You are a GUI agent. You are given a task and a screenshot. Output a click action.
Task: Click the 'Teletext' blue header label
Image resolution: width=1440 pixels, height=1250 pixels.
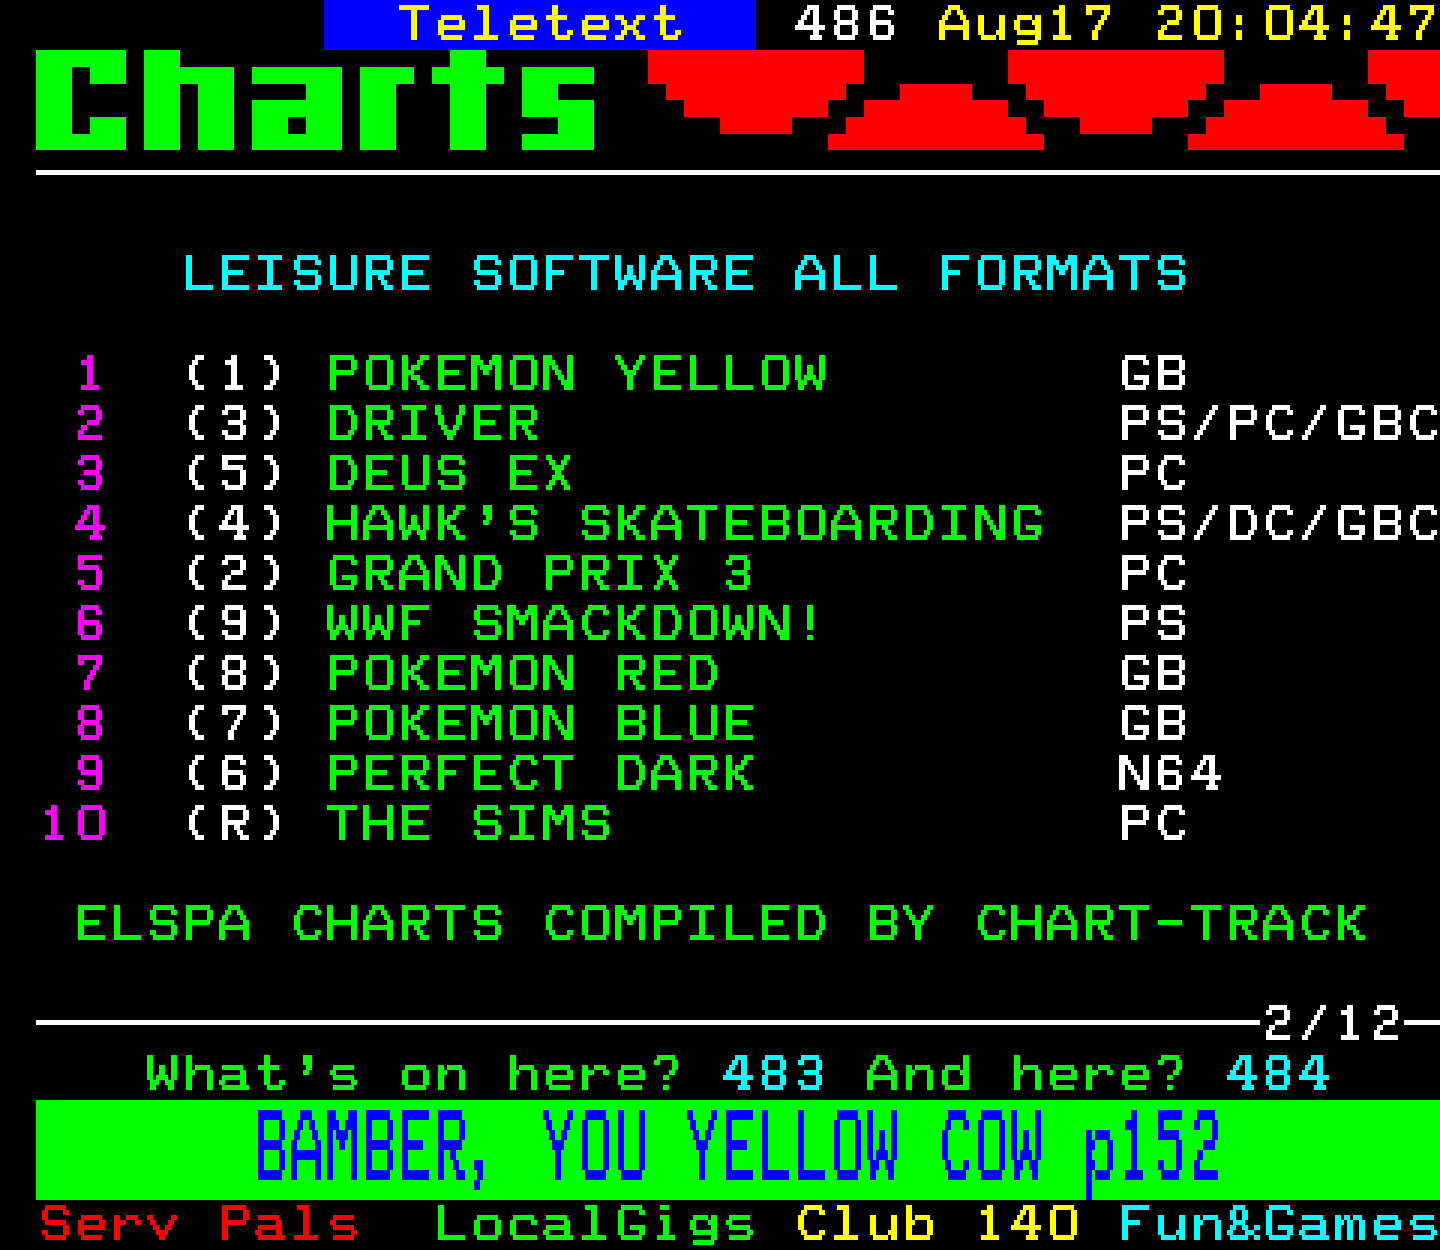point(540,24)
